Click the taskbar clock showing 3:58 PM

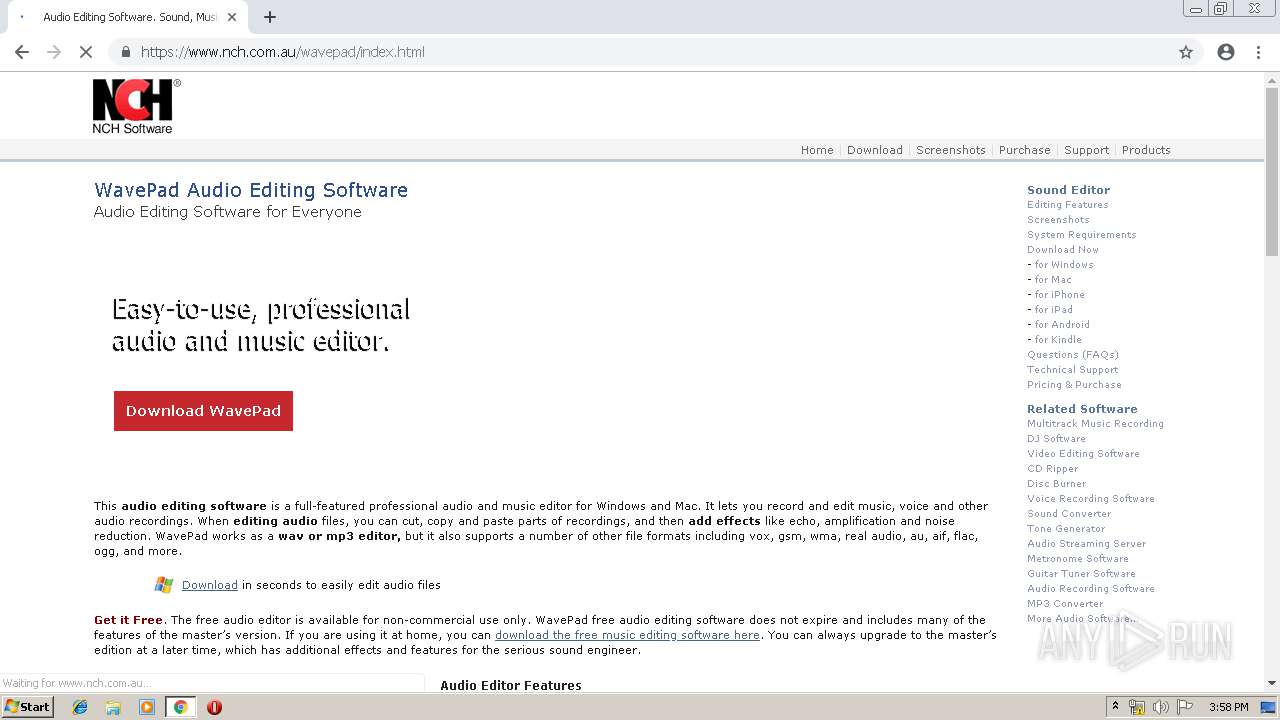(1228, 707)
